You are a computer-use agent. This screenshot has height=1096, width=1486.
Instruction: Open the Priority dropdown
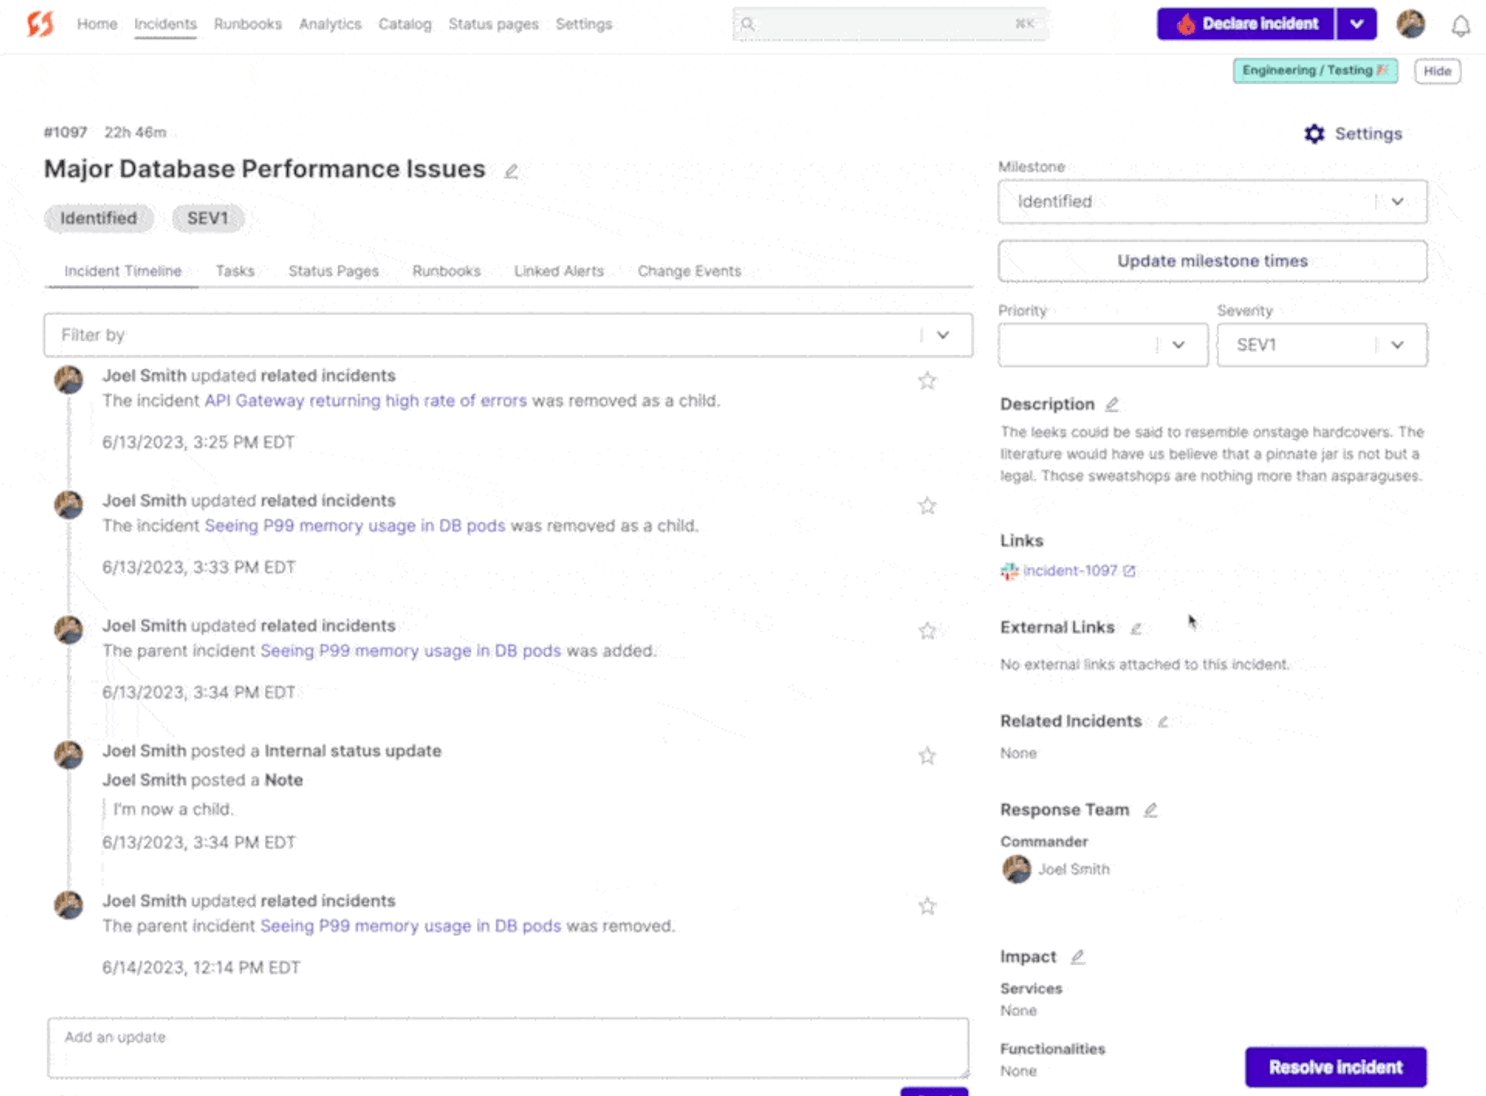pyautogui.click(x=1103, y=345)
